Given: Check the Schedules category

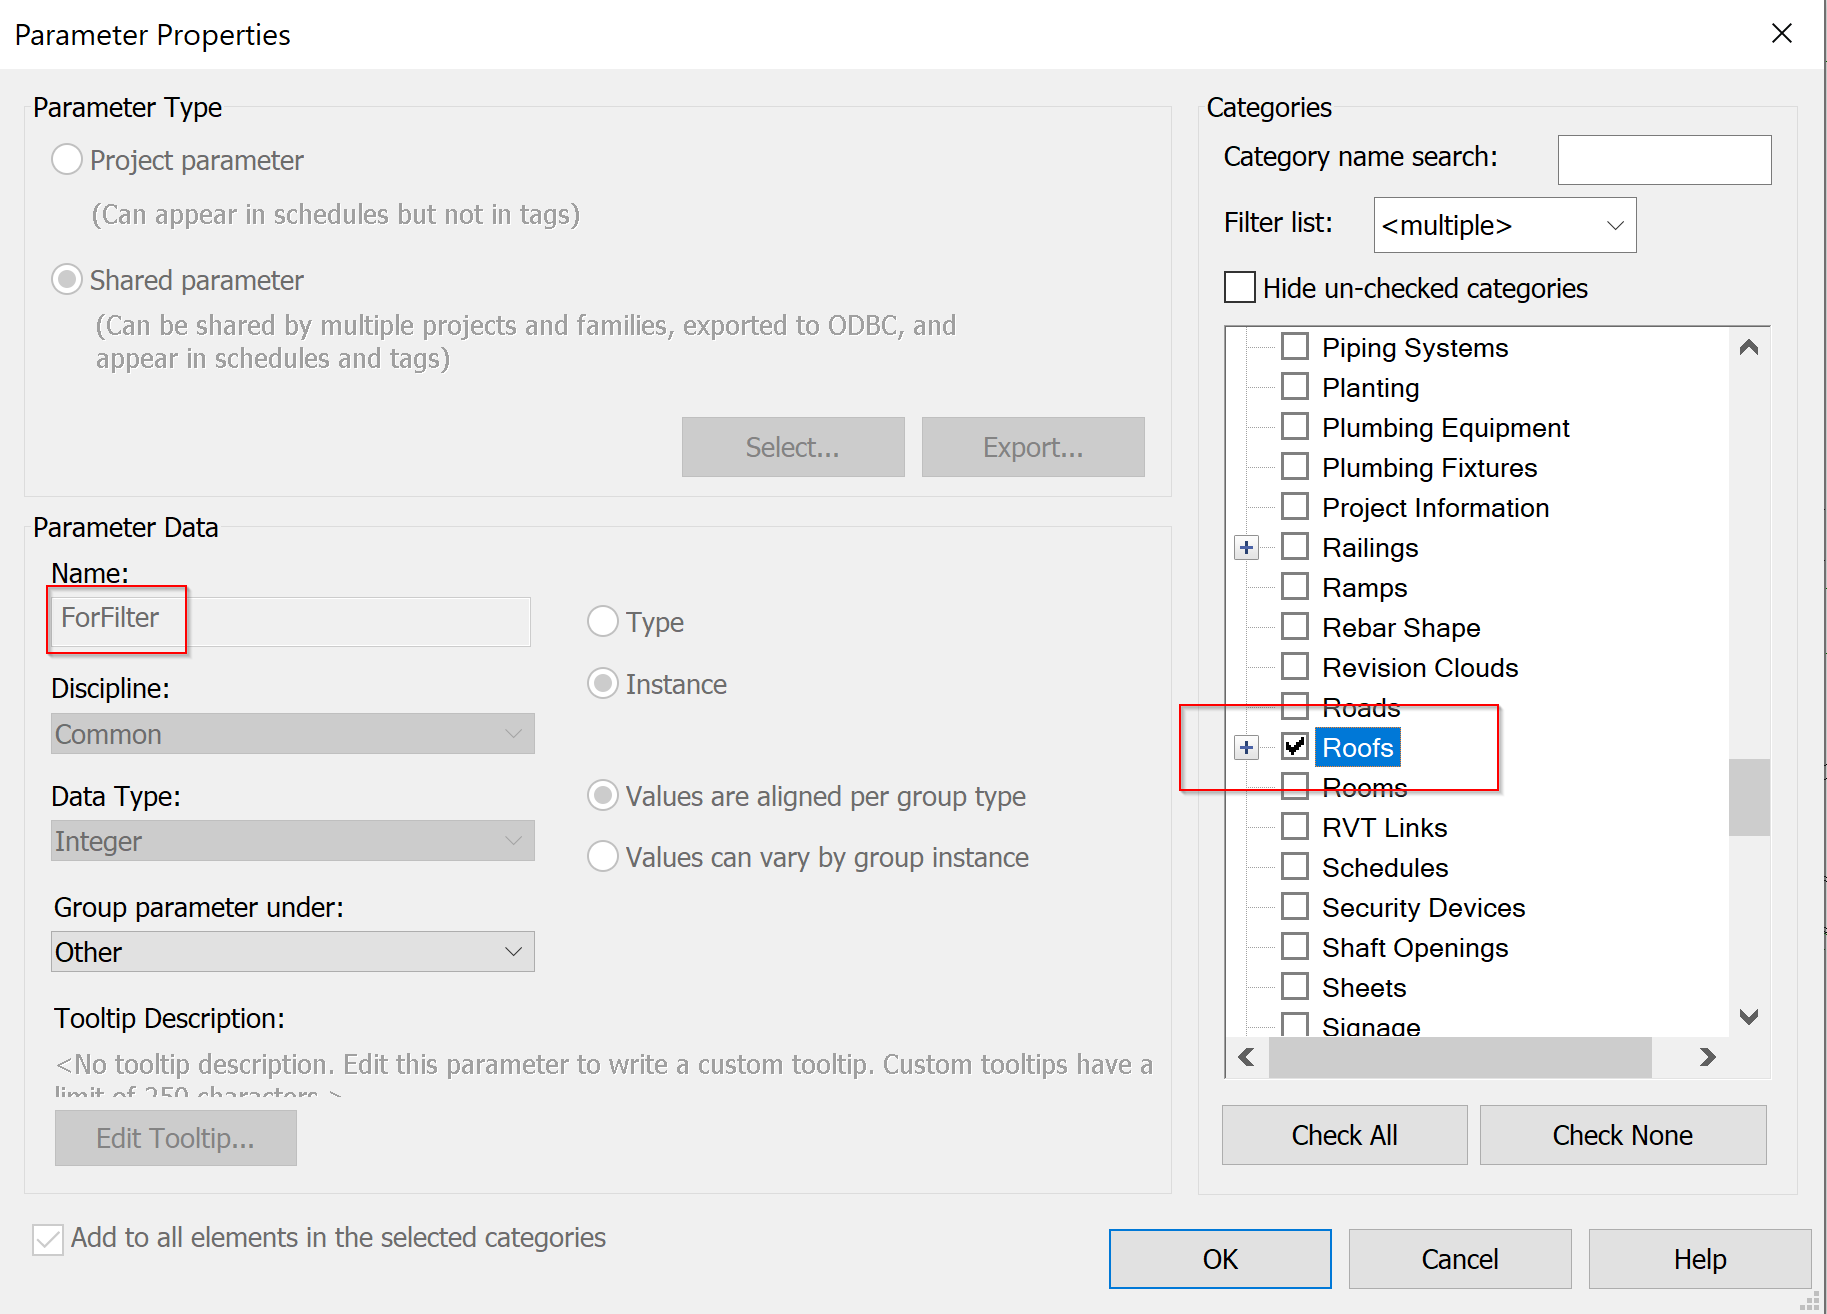Looking at the screenshot, I should pos(1295,866).
